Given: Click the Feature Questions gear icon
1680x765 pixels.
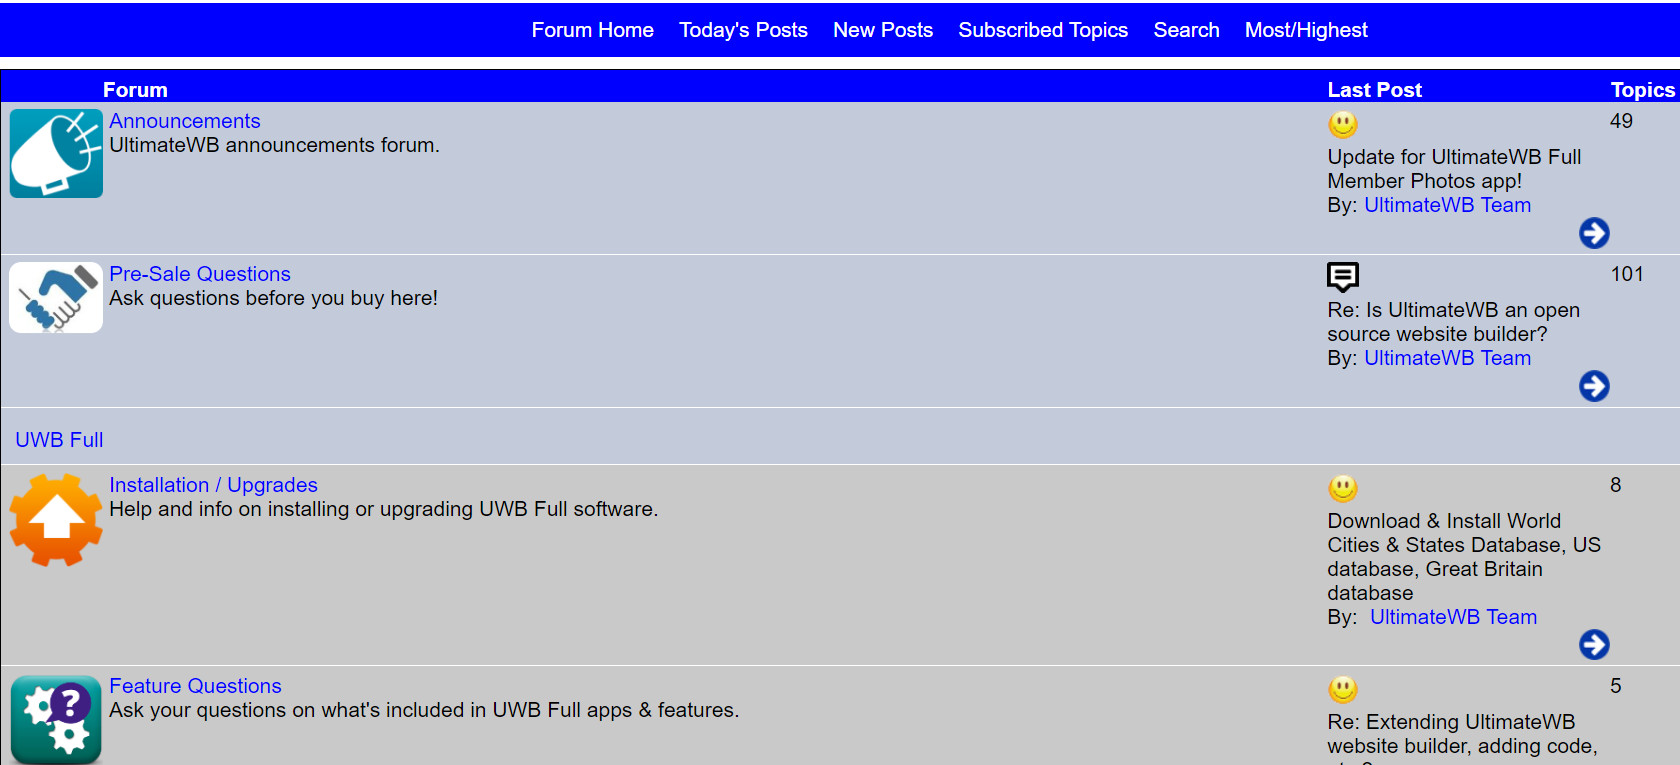Looking at the screenshot, I should point(56,720).
